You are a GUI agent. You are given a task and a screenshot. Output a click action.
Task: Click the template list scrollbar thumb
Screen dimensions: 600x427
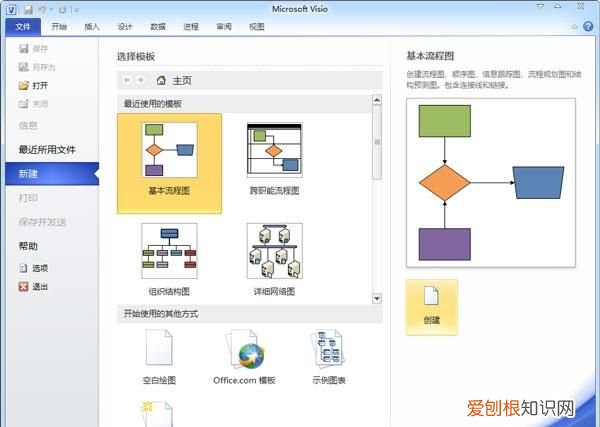point(377,142)
